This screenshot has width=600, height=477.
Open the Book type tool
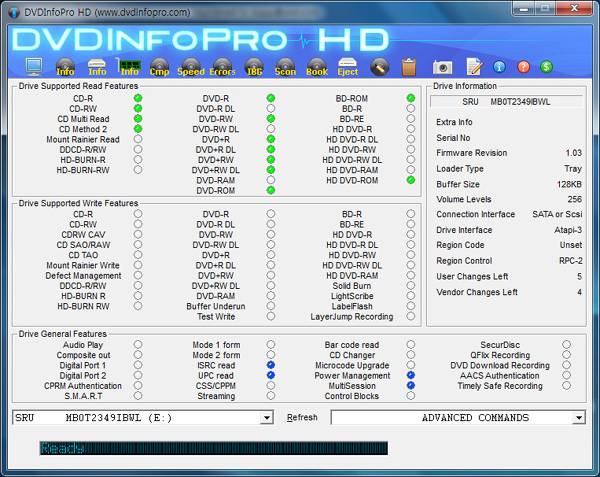(x=317, y=67)
